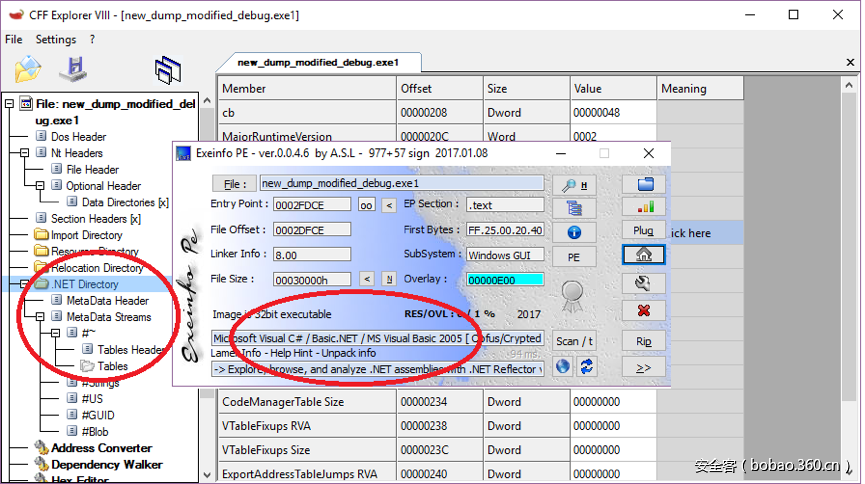Select the .NET Directory tree item

click(84, 284)
